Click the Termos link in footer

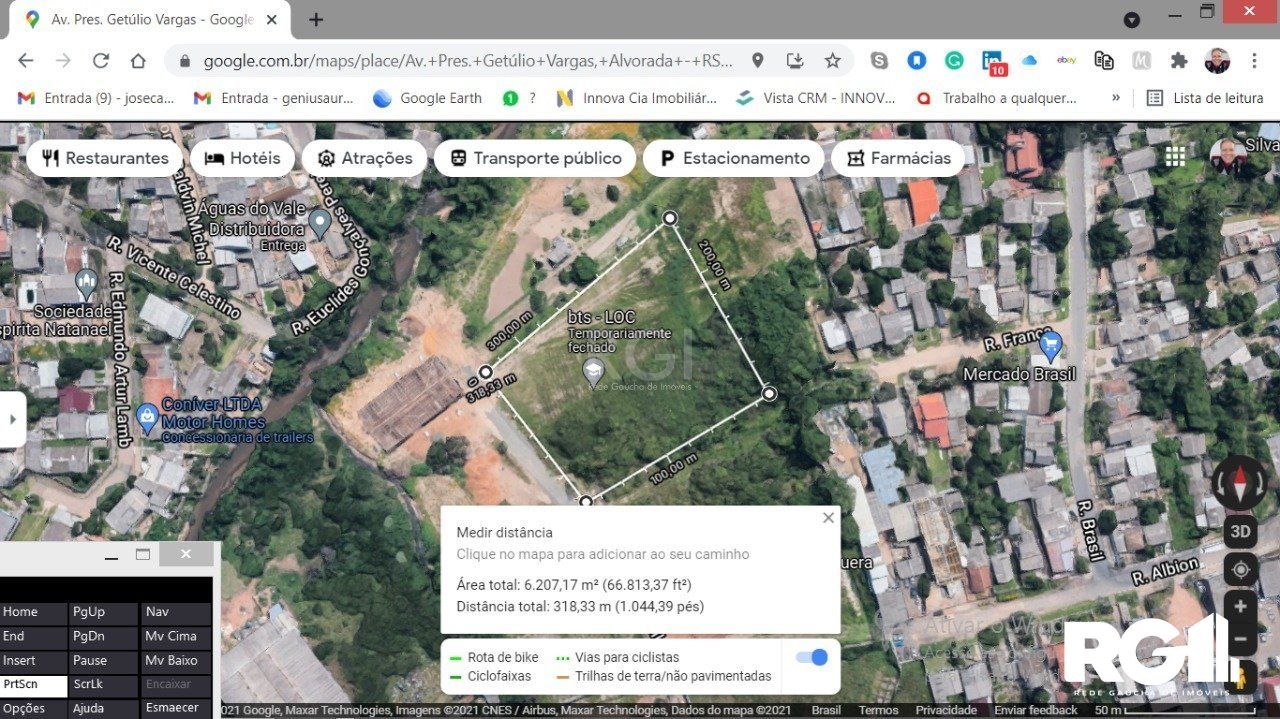(x=878, y=710)
